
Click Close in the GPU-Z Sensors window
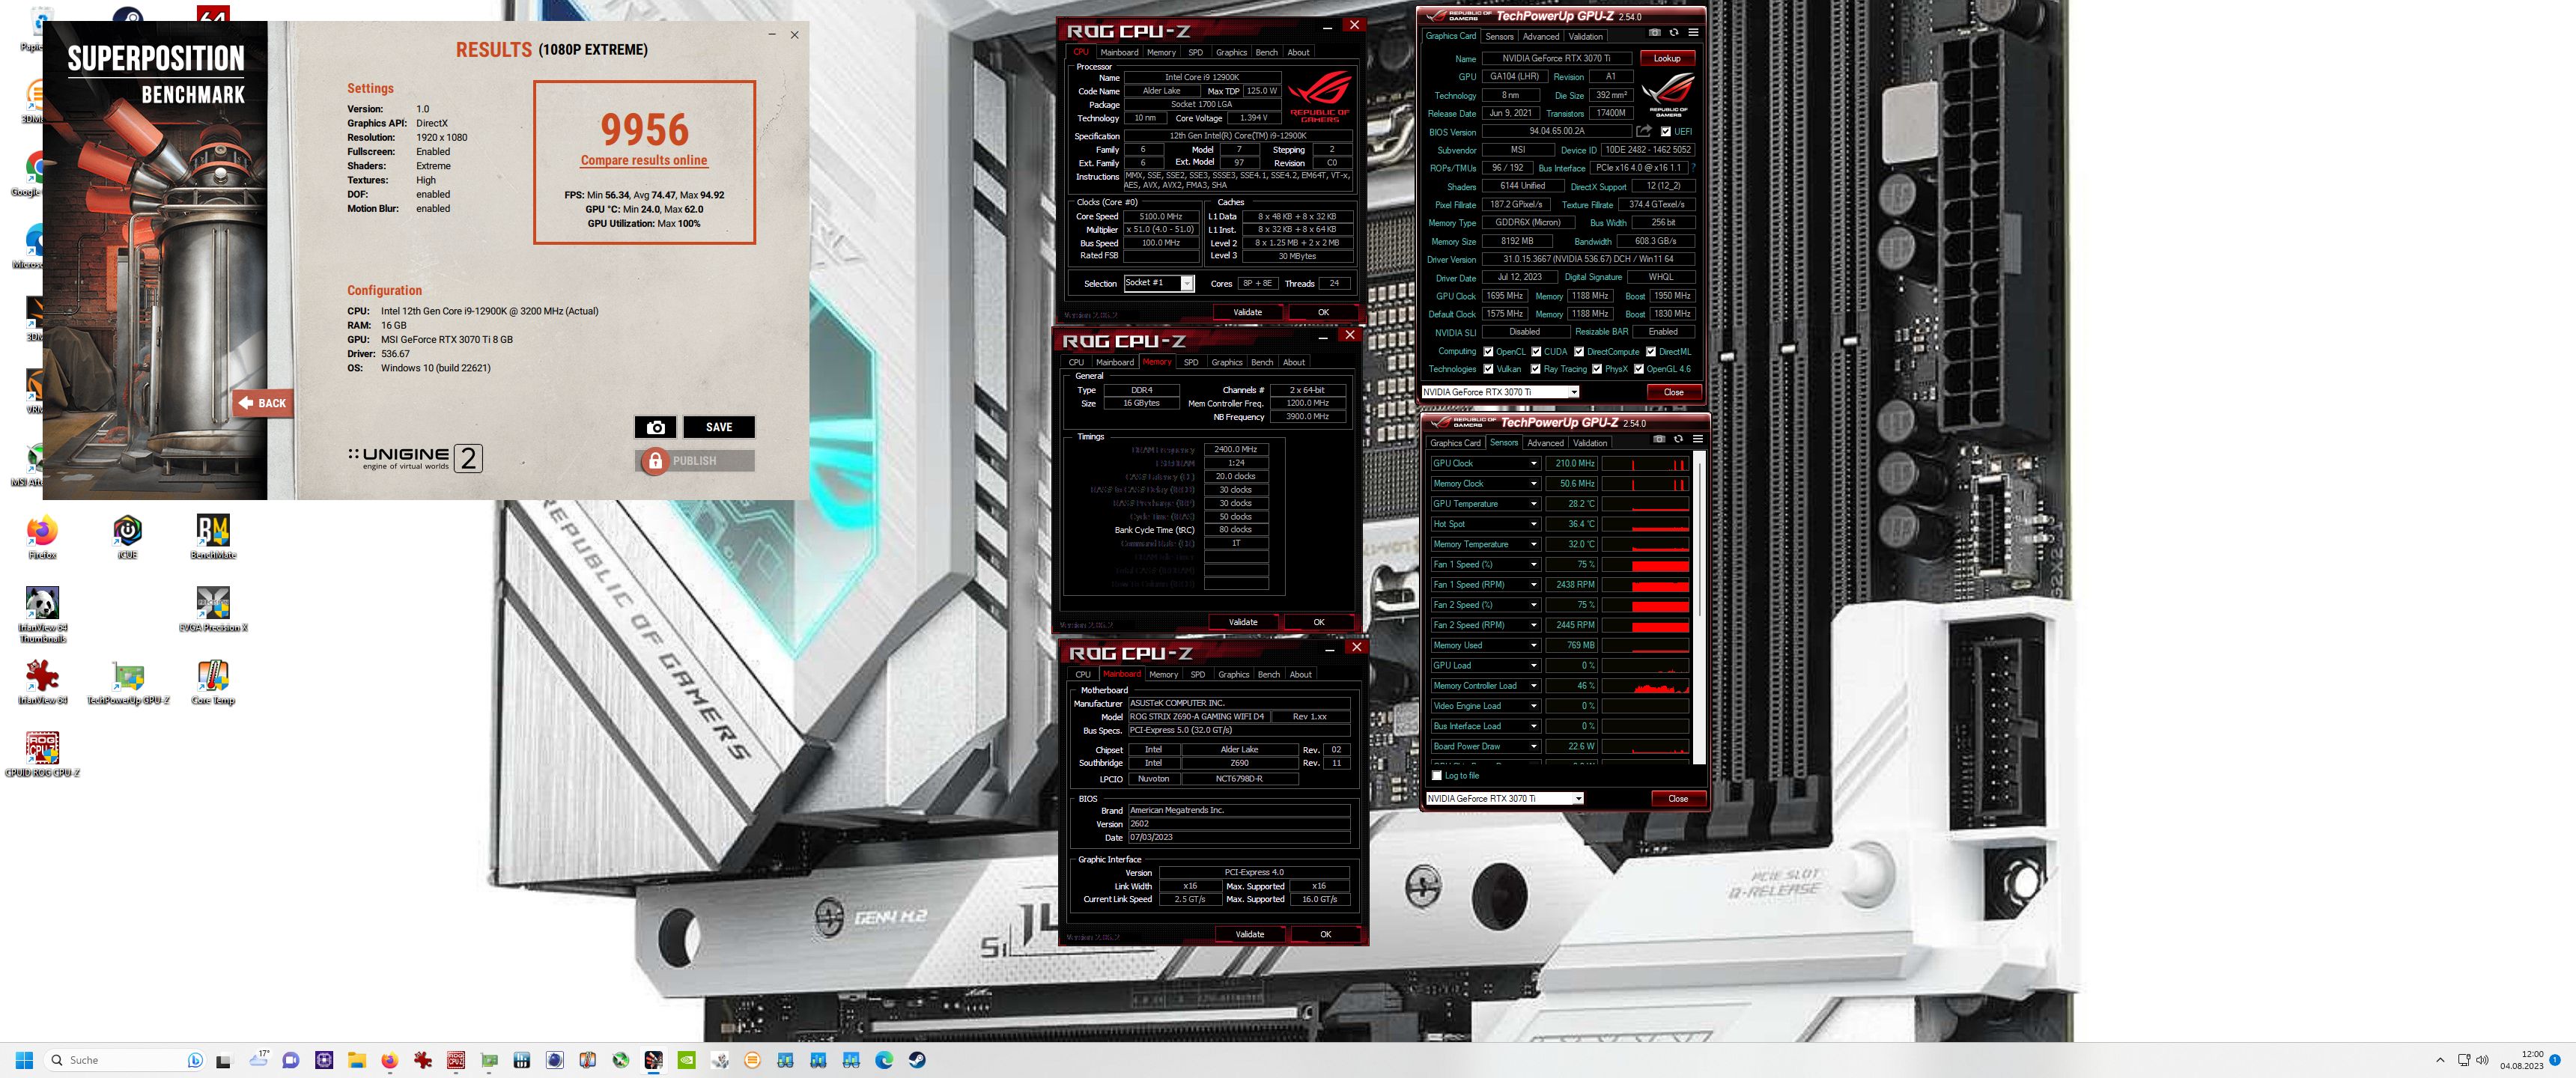coord(1678,798)
